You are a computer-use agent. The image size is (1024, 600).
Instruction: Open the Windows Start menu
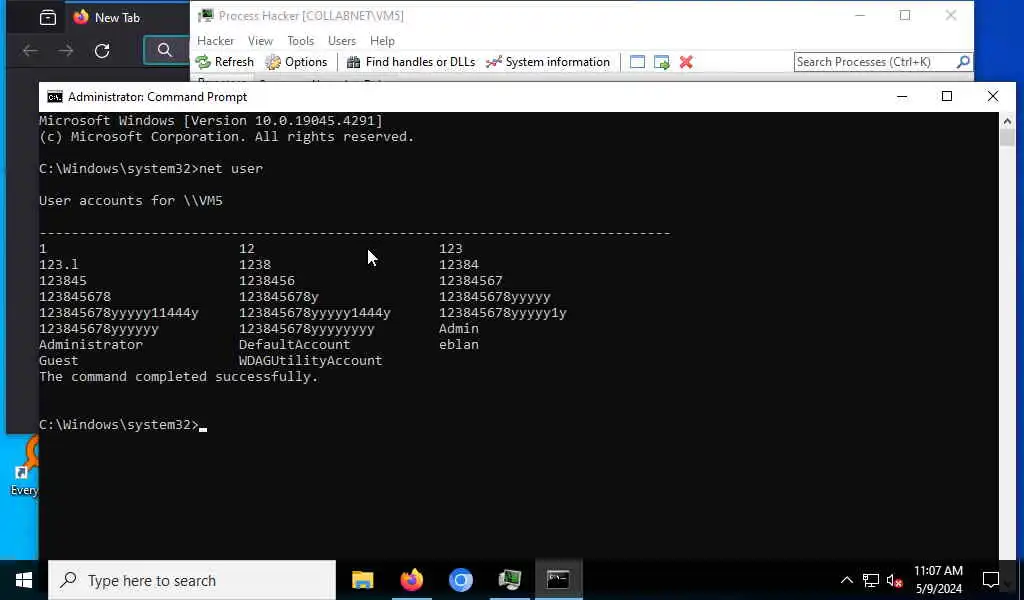pos(24,580)
